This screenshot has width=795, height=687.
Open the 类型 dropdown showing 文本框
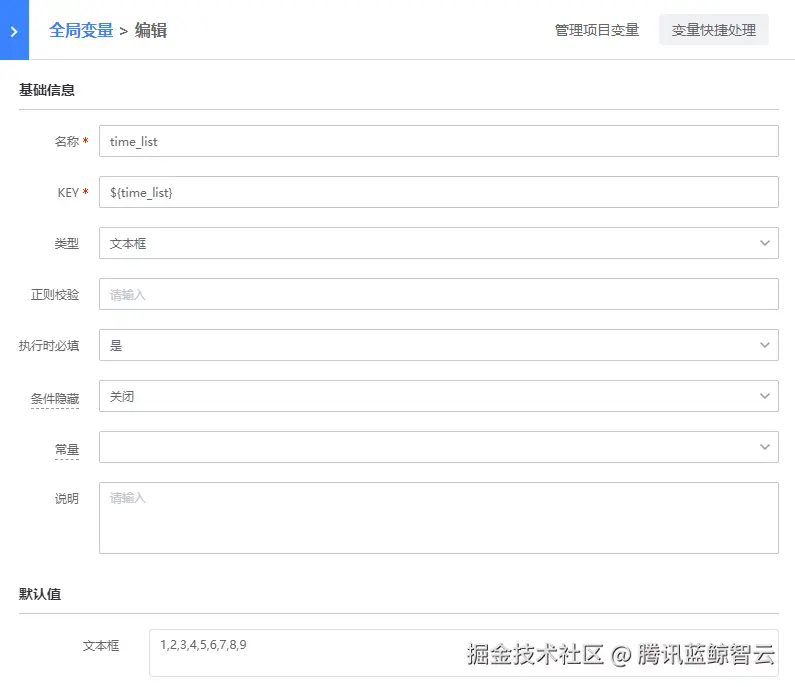439,243
